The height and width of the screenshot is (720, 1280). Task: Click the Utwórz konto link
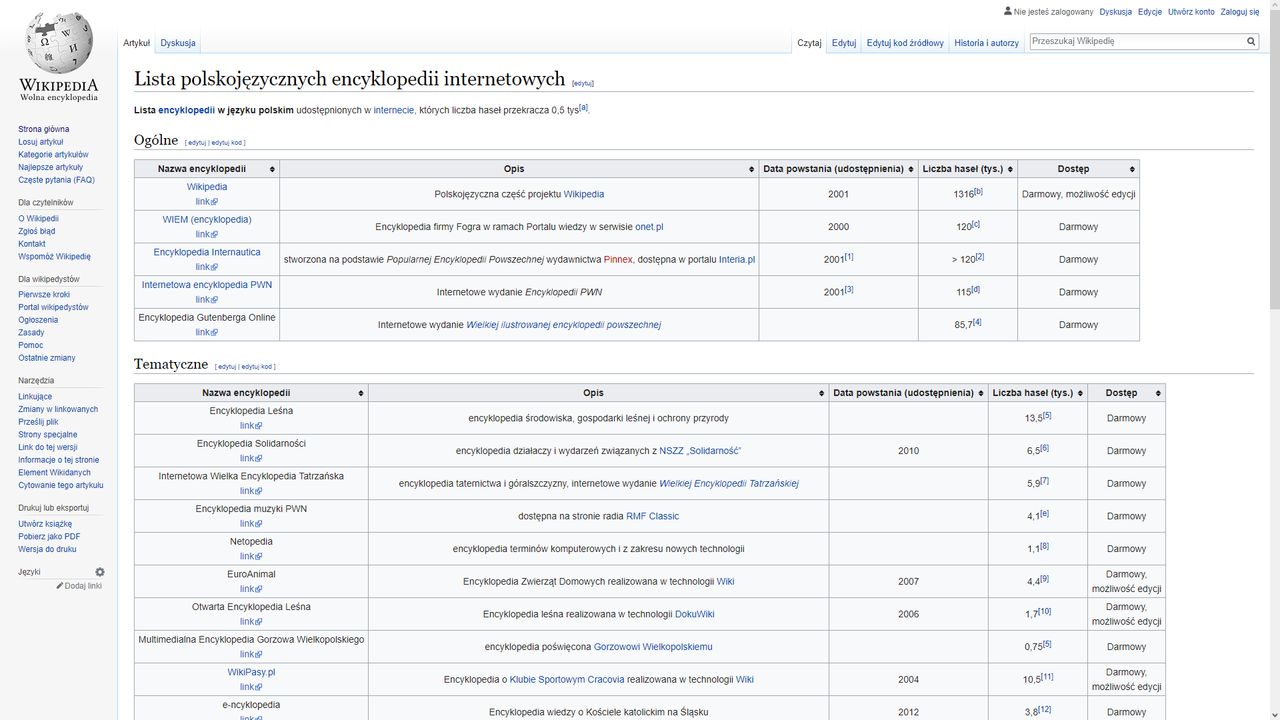tap(1191, 12)
